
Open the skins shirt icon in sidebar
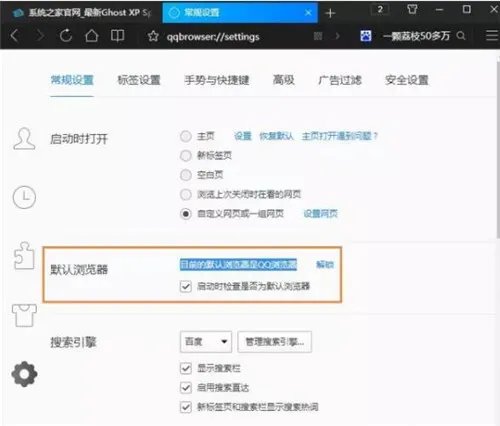(x=24, y=315)
